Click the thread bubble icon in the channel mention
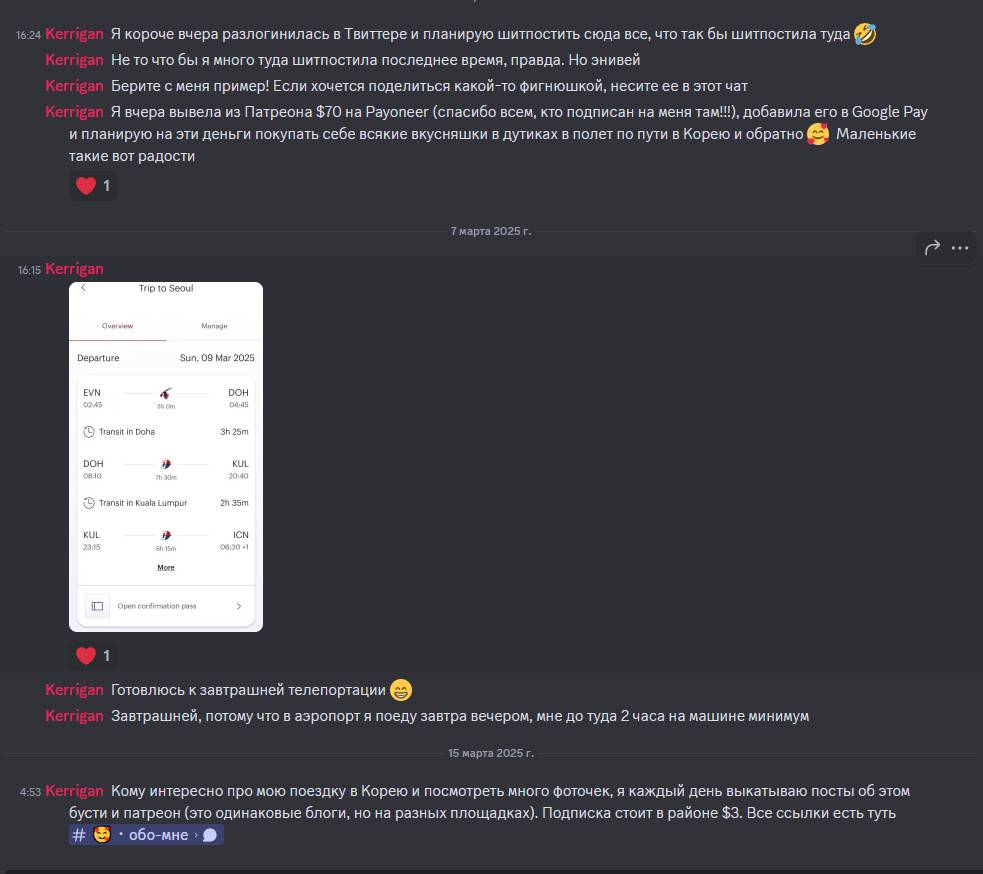 tap(210, 835)
